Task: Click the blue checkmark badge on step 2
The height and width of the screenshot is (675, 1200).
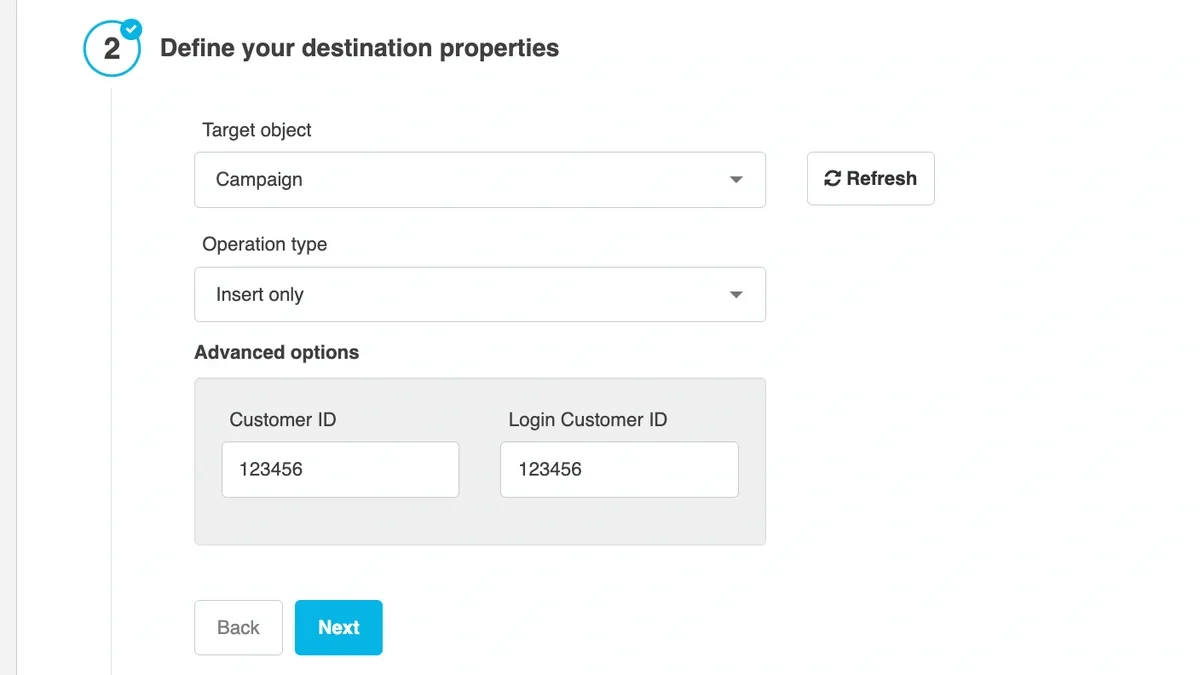Action: click(130, 29)
